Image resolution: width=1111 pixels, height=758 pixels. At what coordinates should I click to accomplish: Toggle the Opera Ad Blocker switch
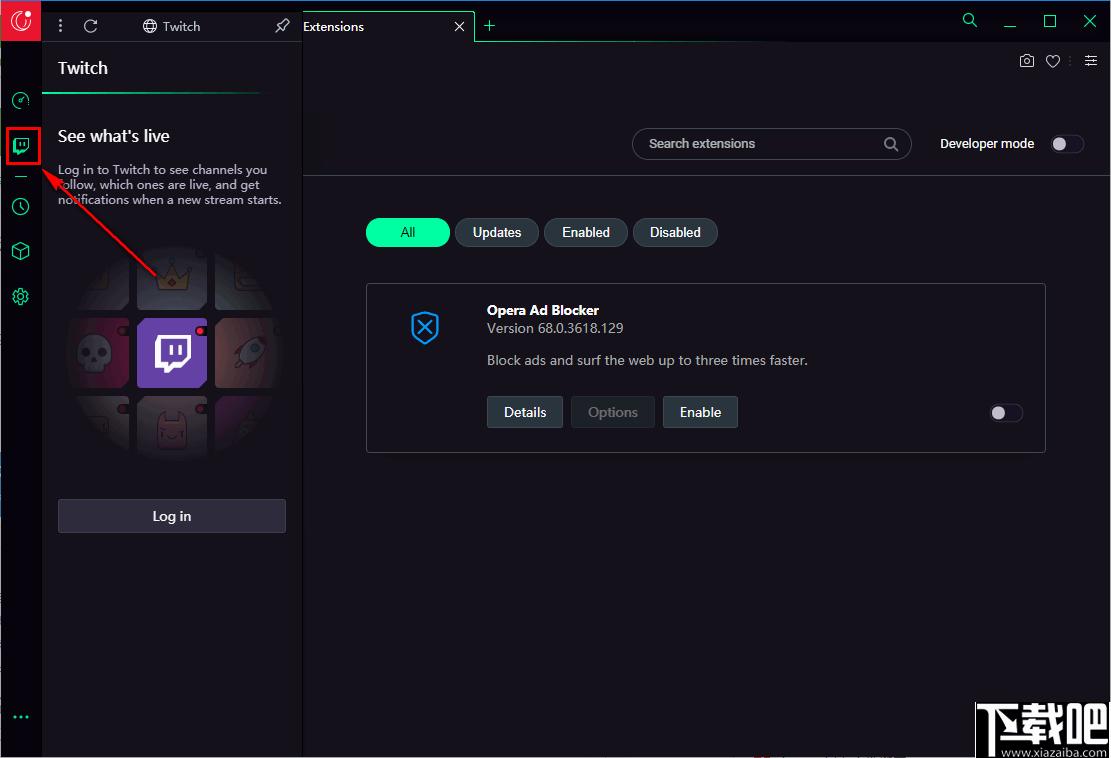coord(1006,413)
